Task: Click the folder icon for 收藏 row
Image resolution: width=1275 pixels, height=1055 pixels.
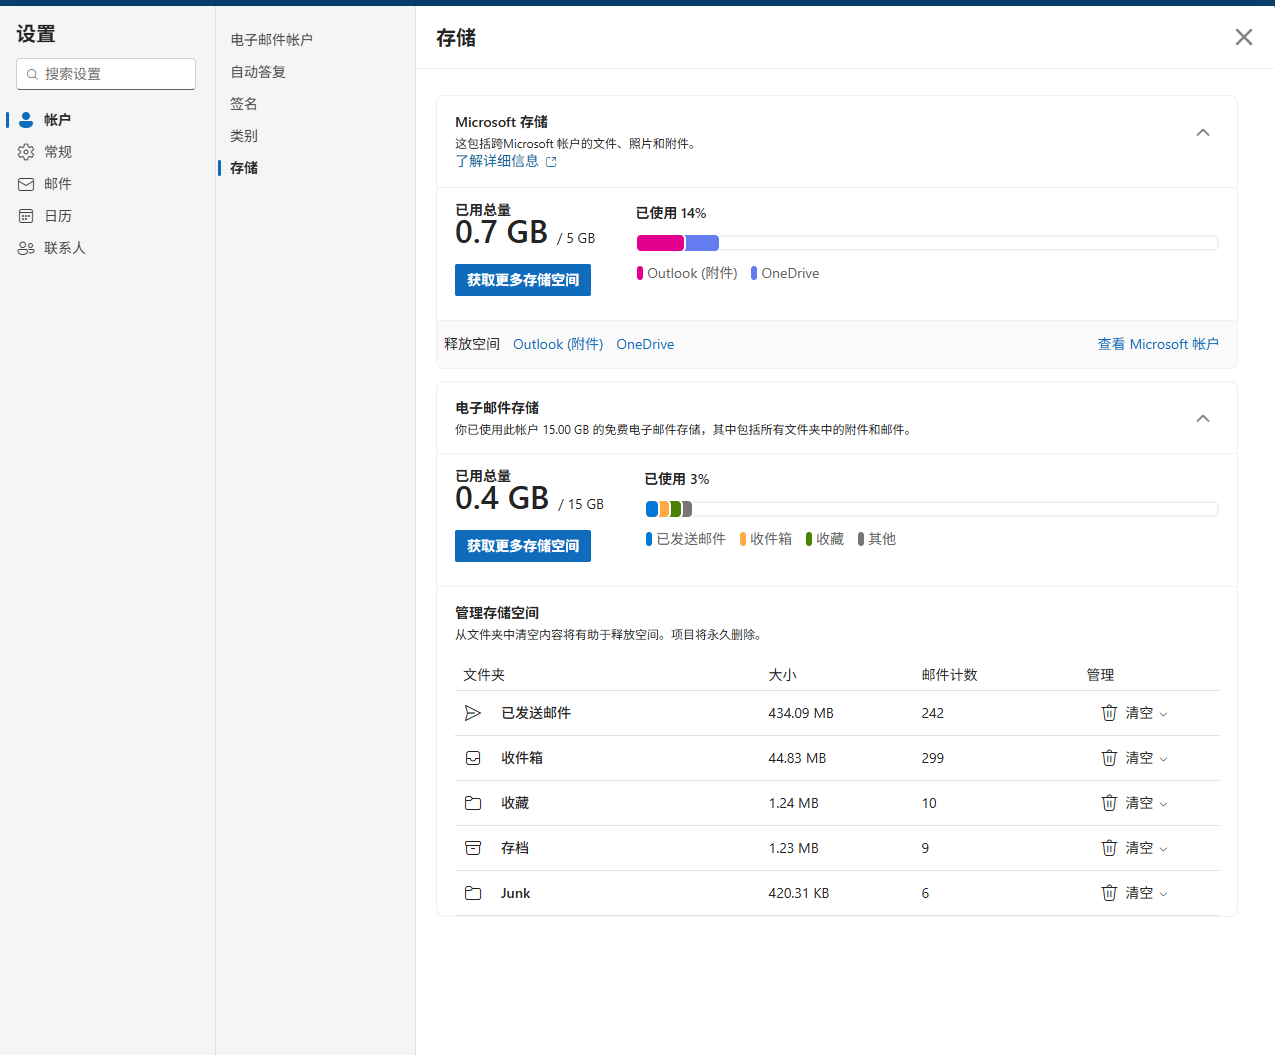Action: [473, 803]
